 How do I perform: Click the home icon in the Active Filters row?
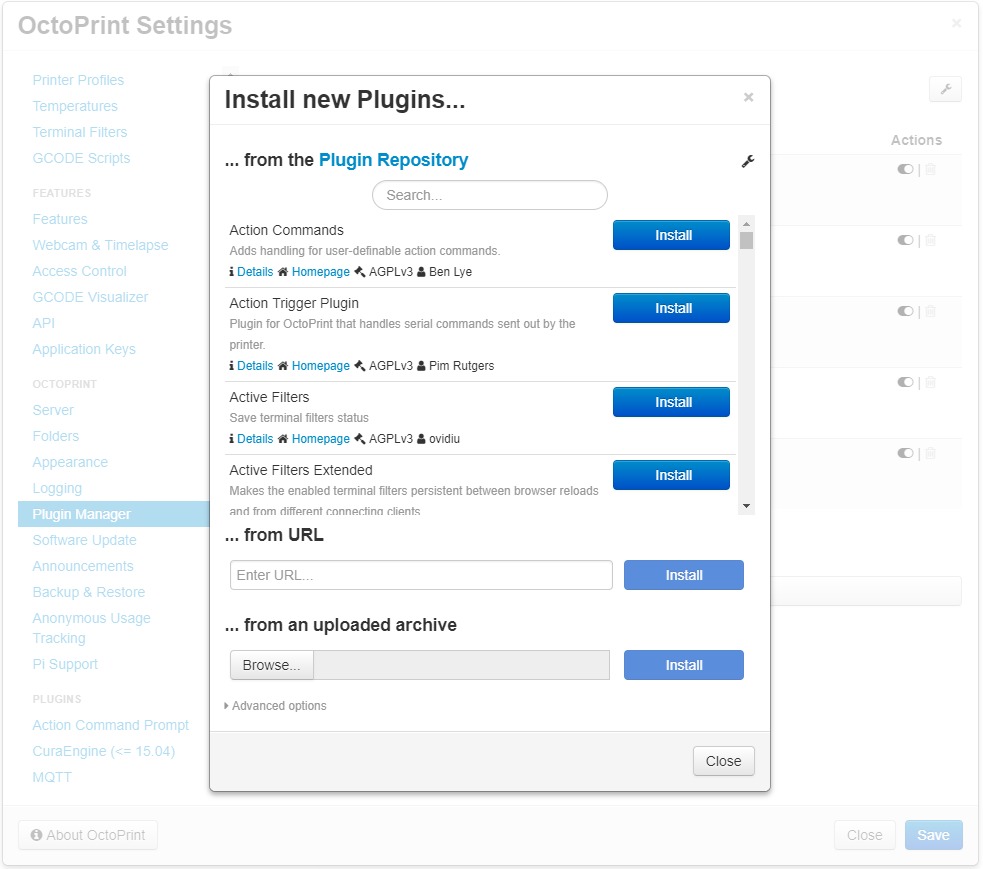(x=283, y=439)
